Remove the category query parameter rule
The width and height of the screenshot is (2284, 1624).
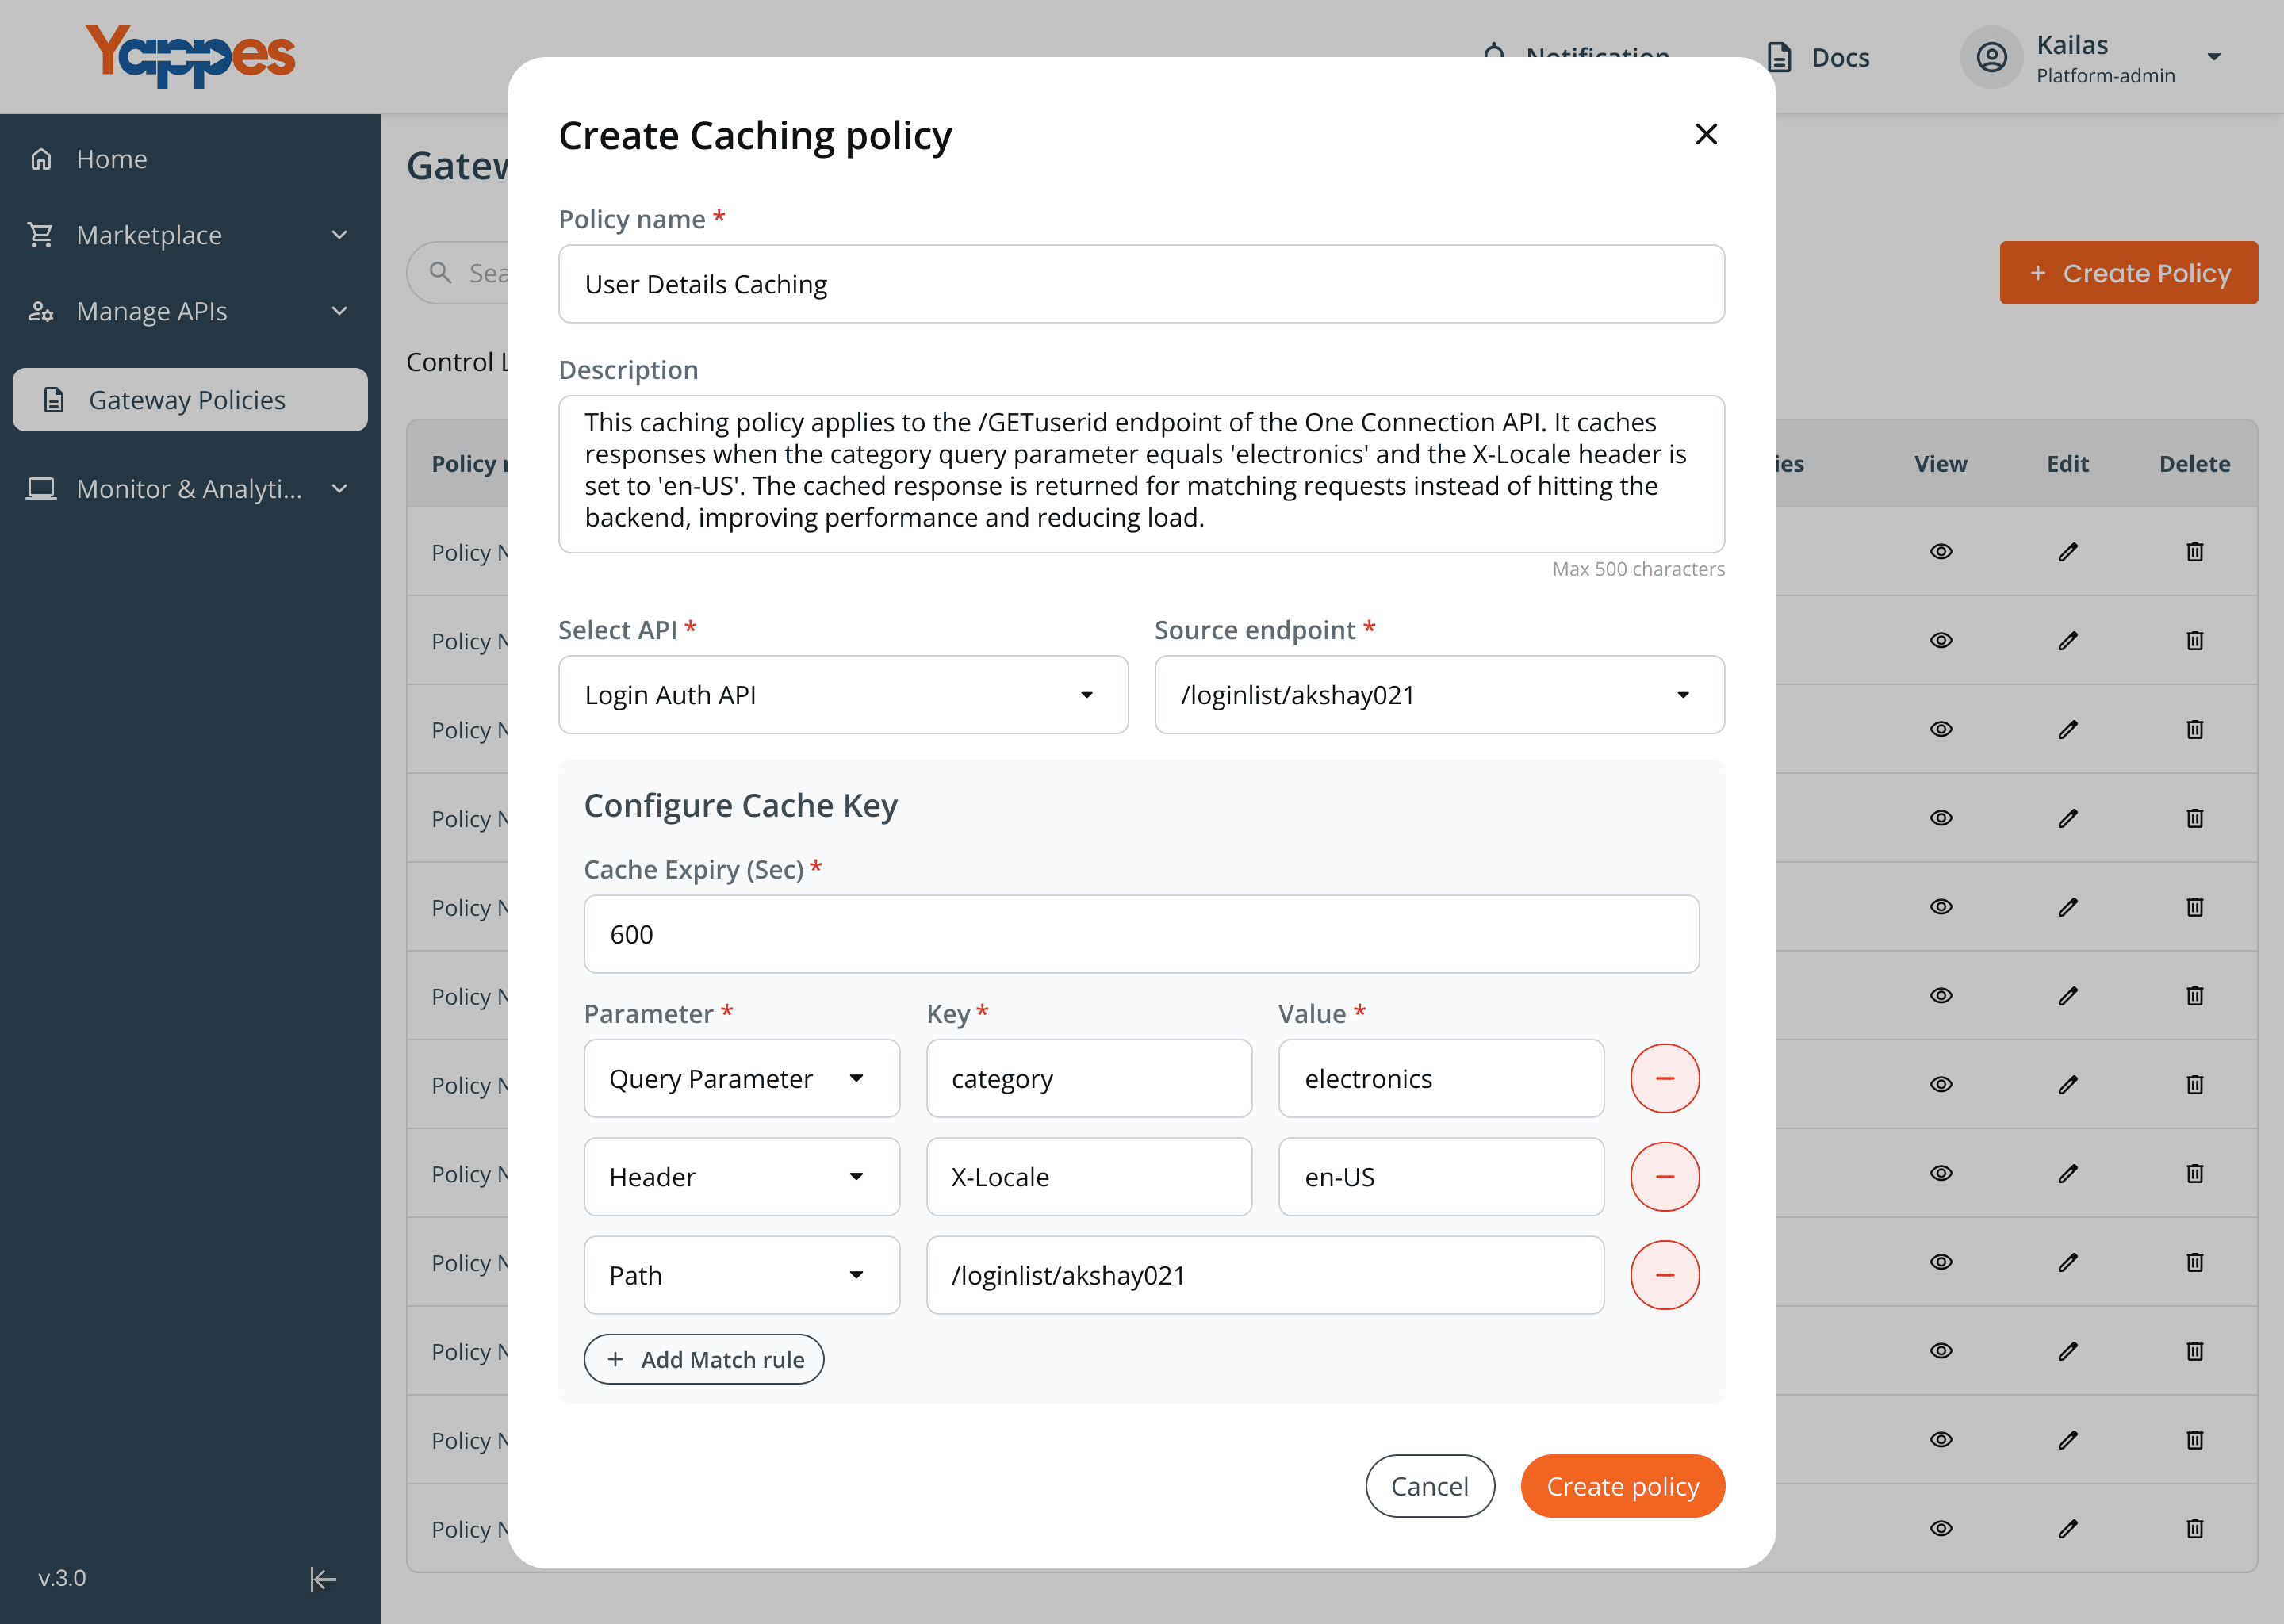(1664, 1078)
